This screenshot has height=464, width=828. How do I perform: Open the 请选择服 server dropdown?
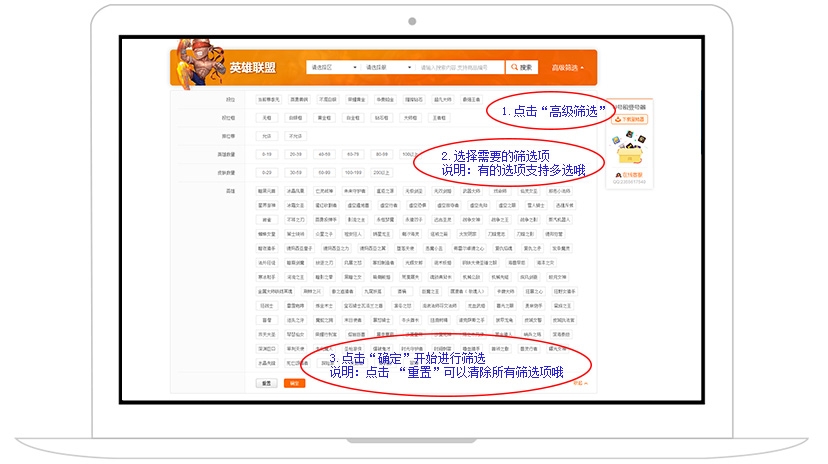coord(386,68)
